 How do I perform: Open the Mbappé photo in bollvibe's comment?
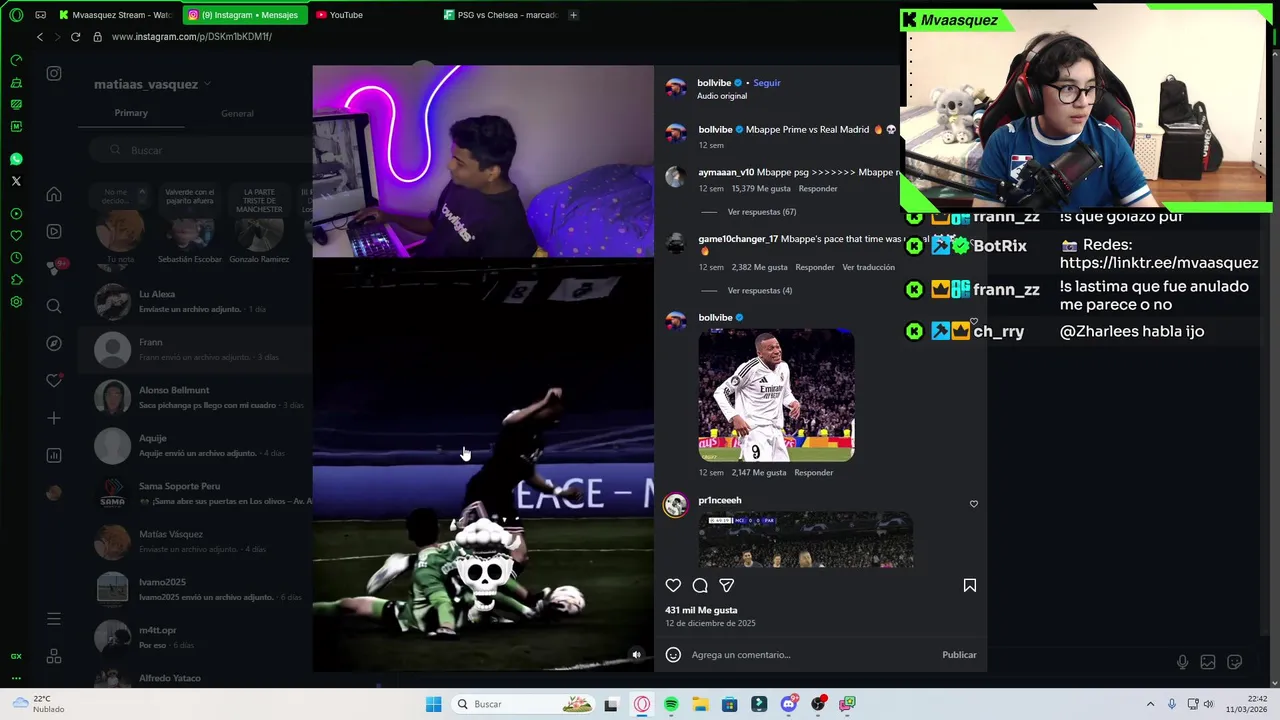point(776,395)
